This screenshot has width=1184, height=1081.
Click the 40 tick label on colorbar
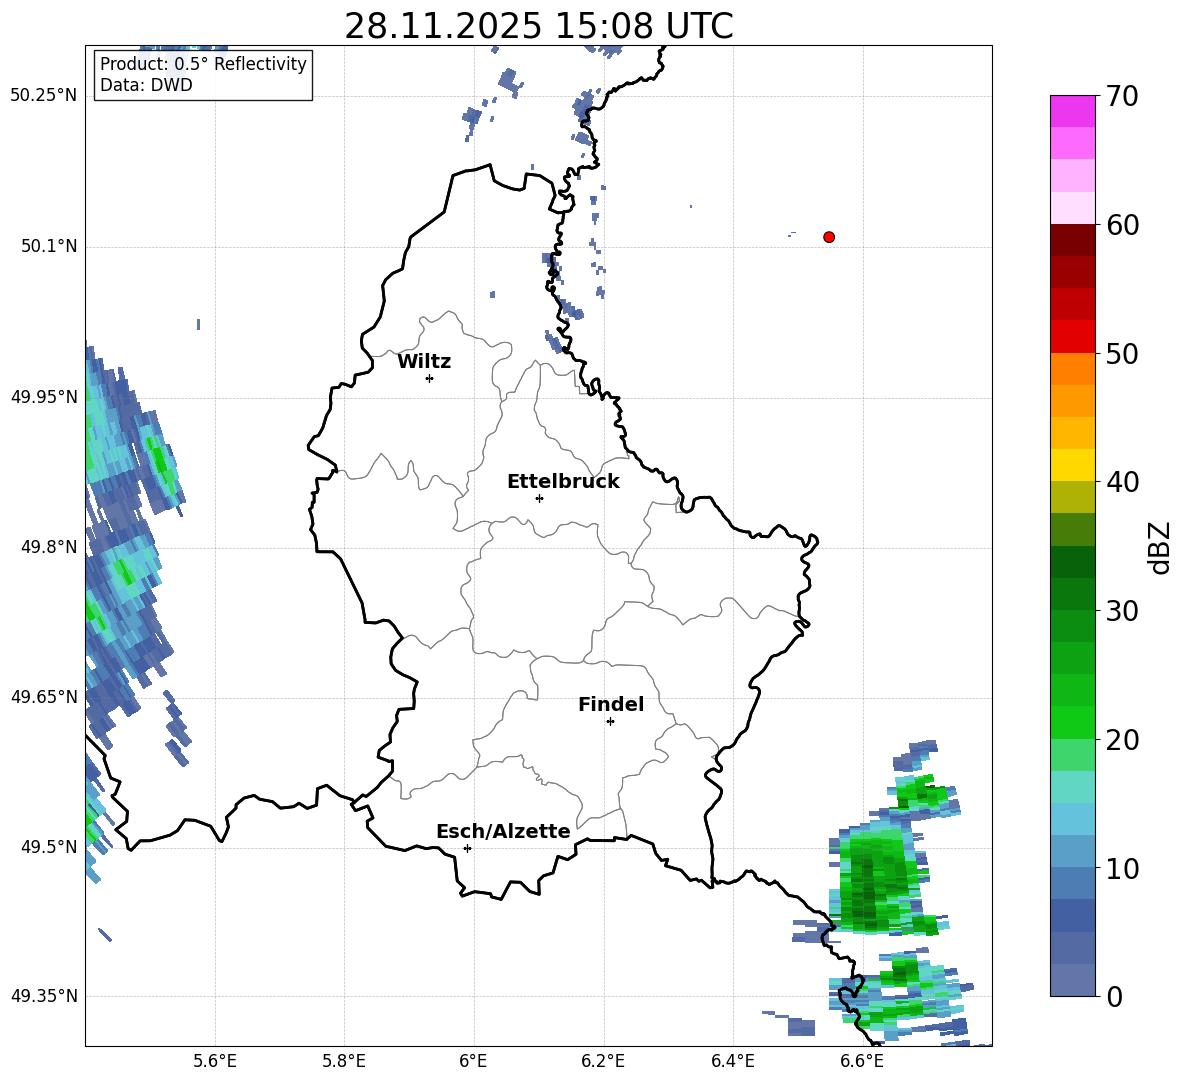(x=1122, y=482)
